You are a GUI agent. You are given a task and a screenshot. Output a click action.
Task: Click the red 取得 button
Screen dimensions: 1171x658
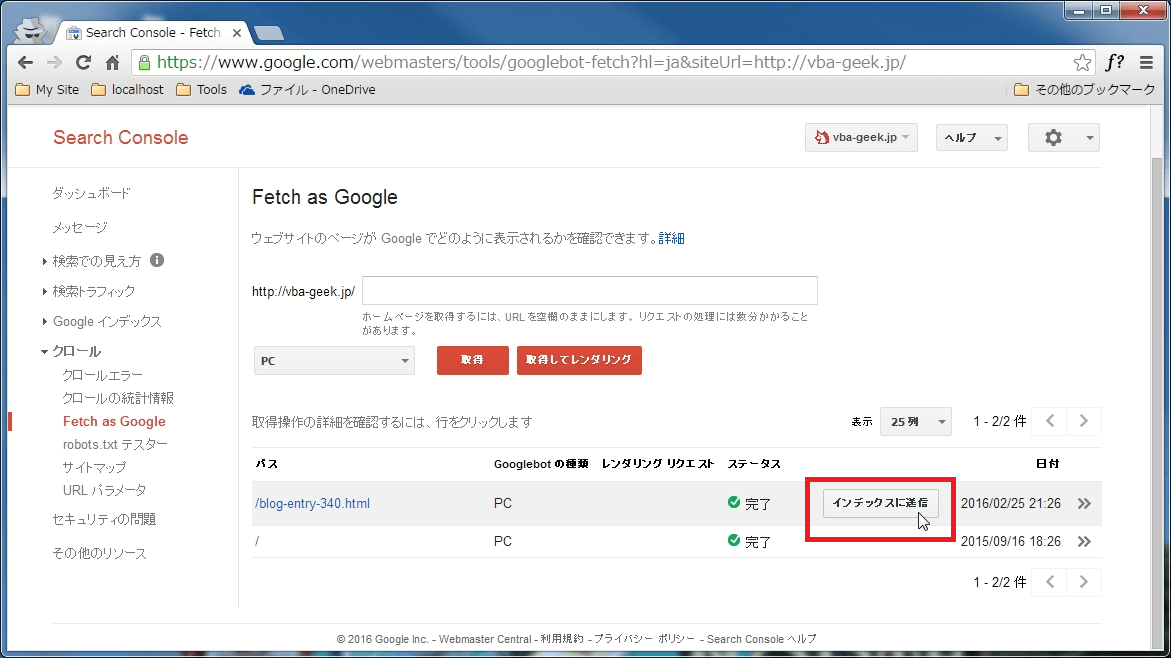pos(472,360)
